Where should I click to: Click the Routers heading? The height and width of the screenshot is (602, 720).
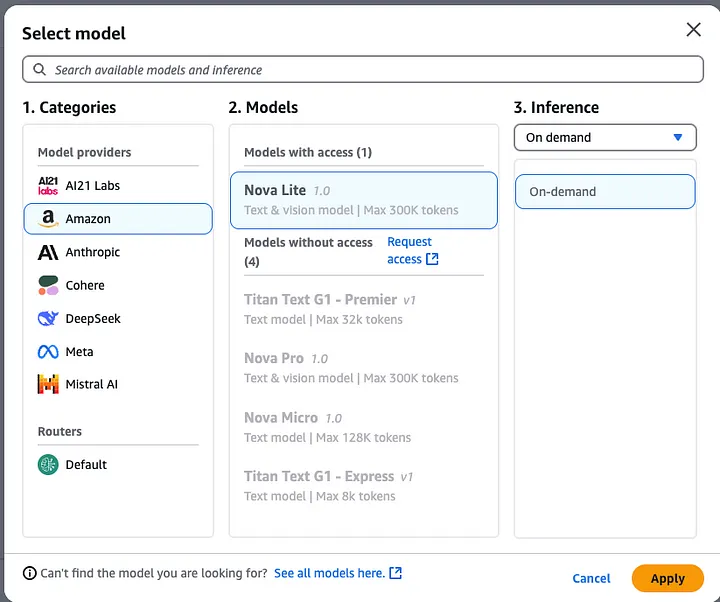coord(60,431)
